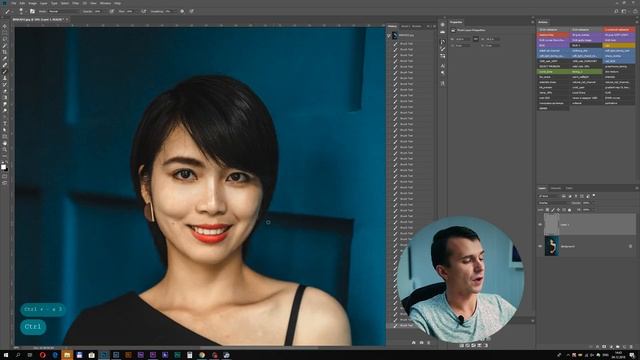Select the Horizontal Type tool
Viewport: 640px width, 360px height.
[x=4, y=124]
